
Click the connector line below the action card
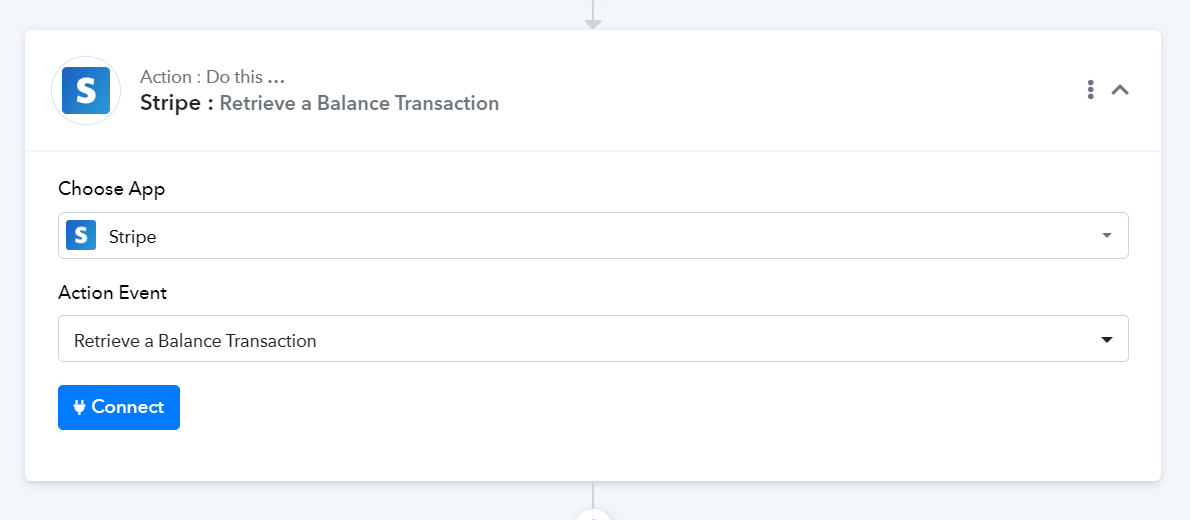[x=593, y=493]
